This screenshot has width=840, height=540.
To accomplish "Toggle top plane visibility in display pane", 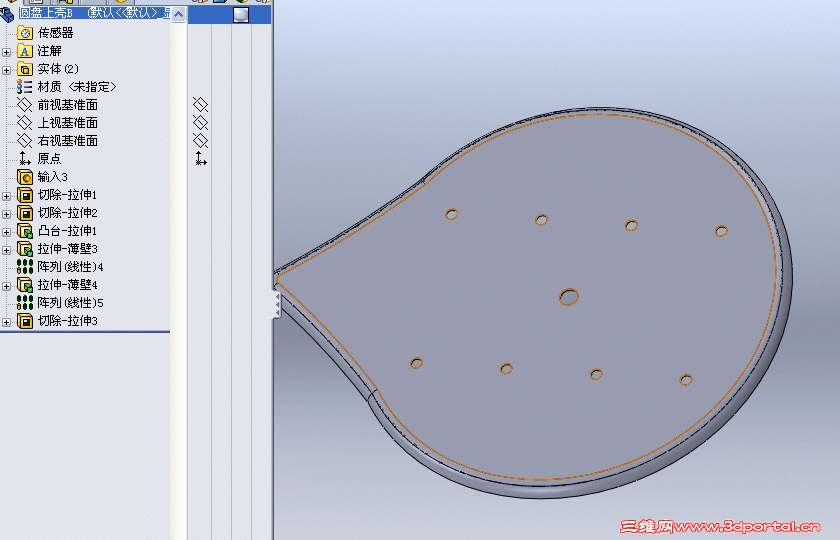I will tap(200, 123).
